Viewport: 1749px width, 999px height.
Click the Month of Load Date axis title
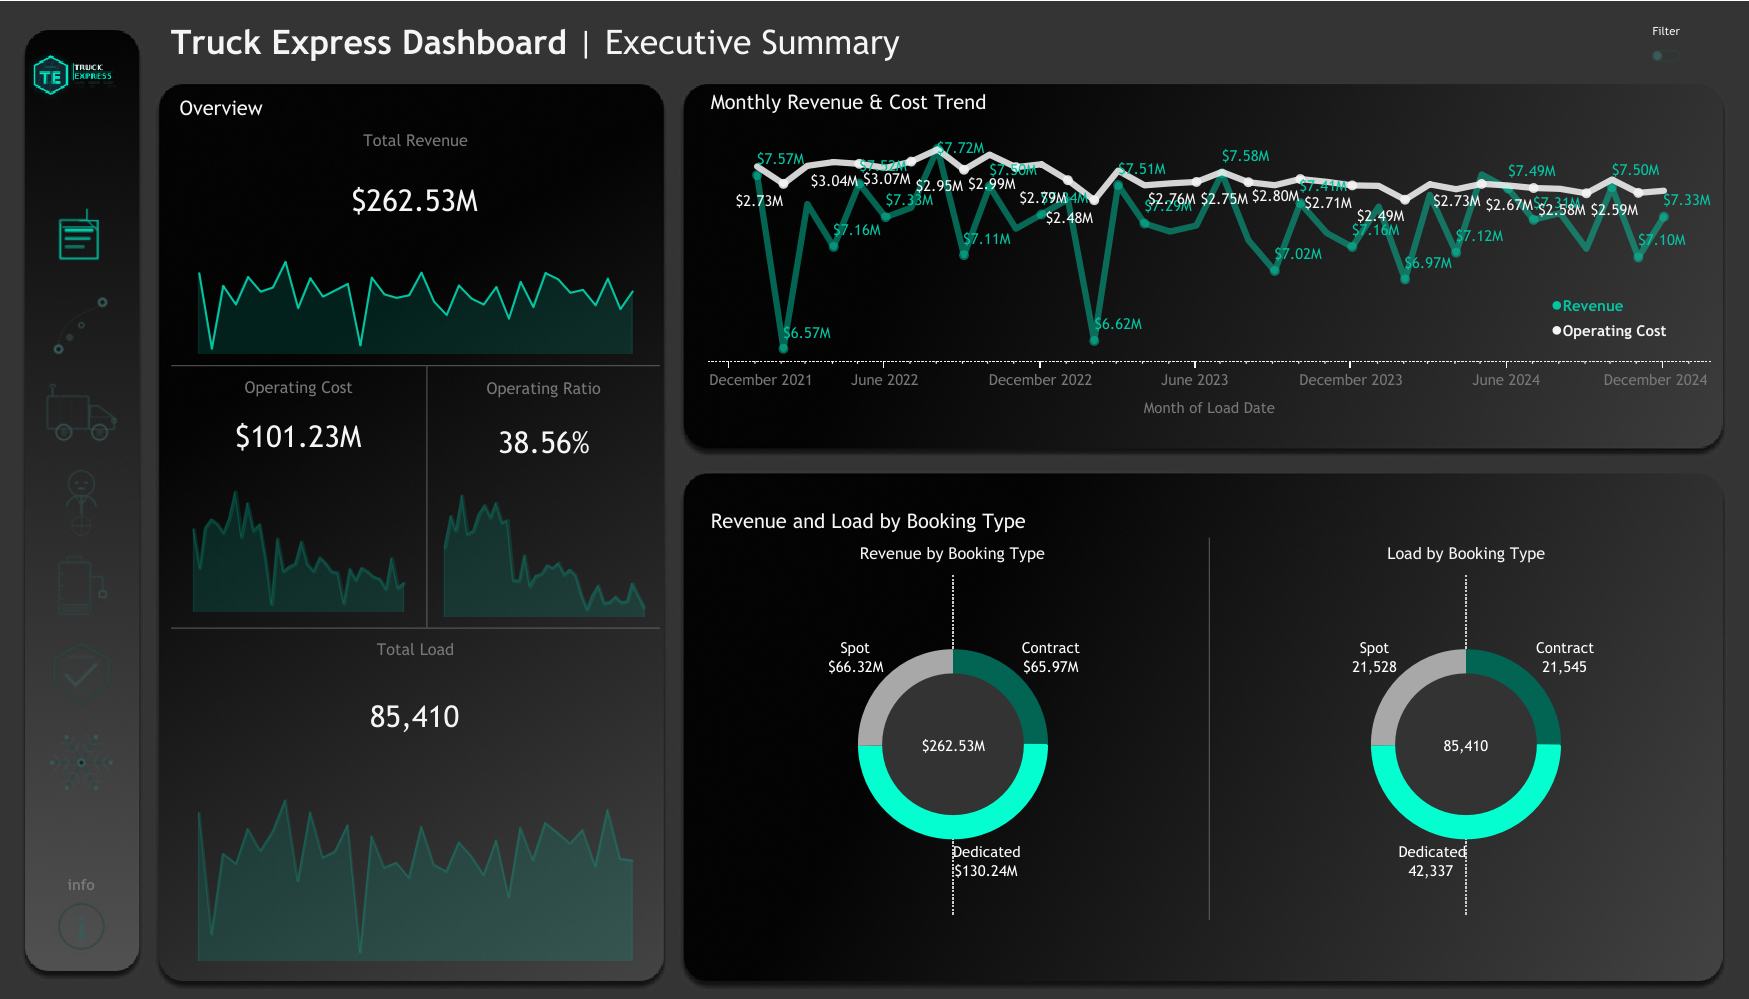[1209, 408]
